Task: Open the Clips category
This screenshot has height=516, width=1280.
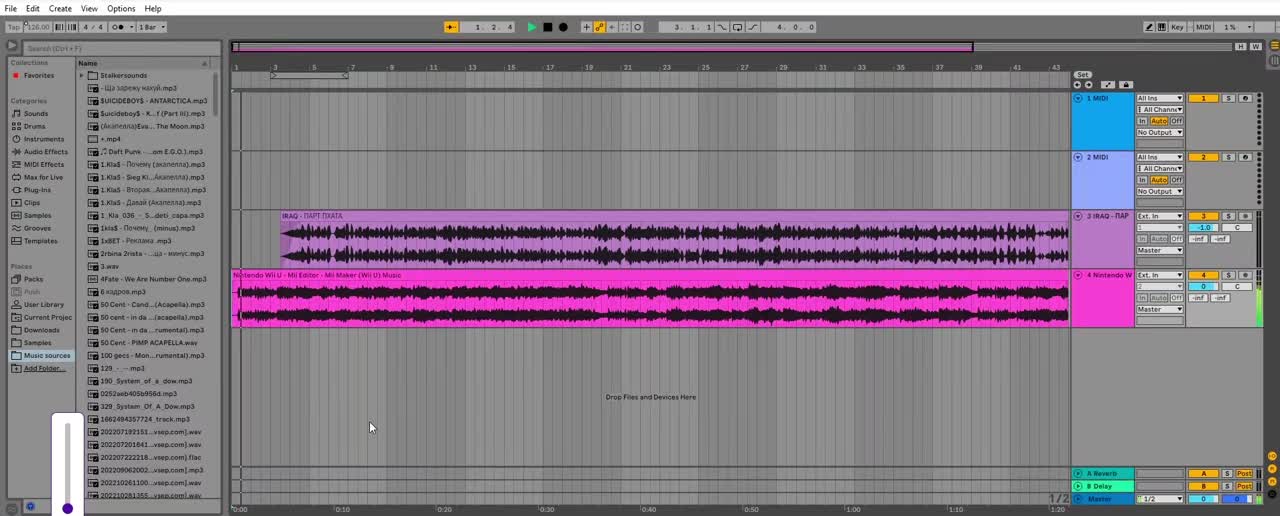Action: [x=32, y=203]
